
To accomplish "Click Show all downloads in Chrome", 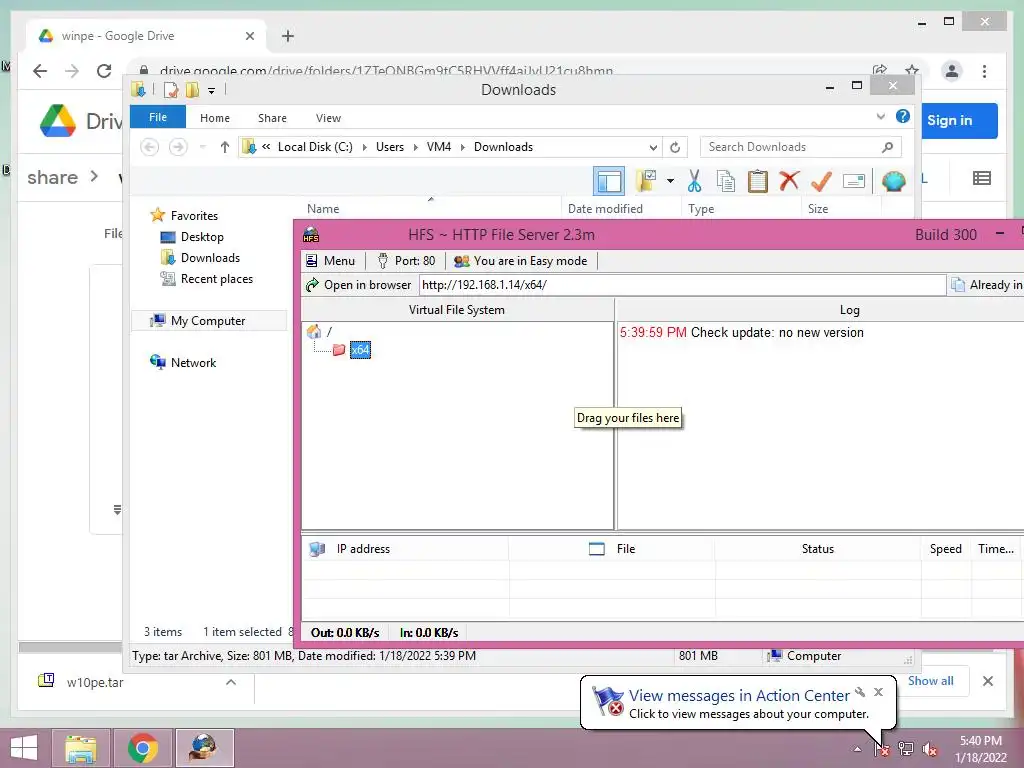I will pyautogui.click(x=931, y=681).
